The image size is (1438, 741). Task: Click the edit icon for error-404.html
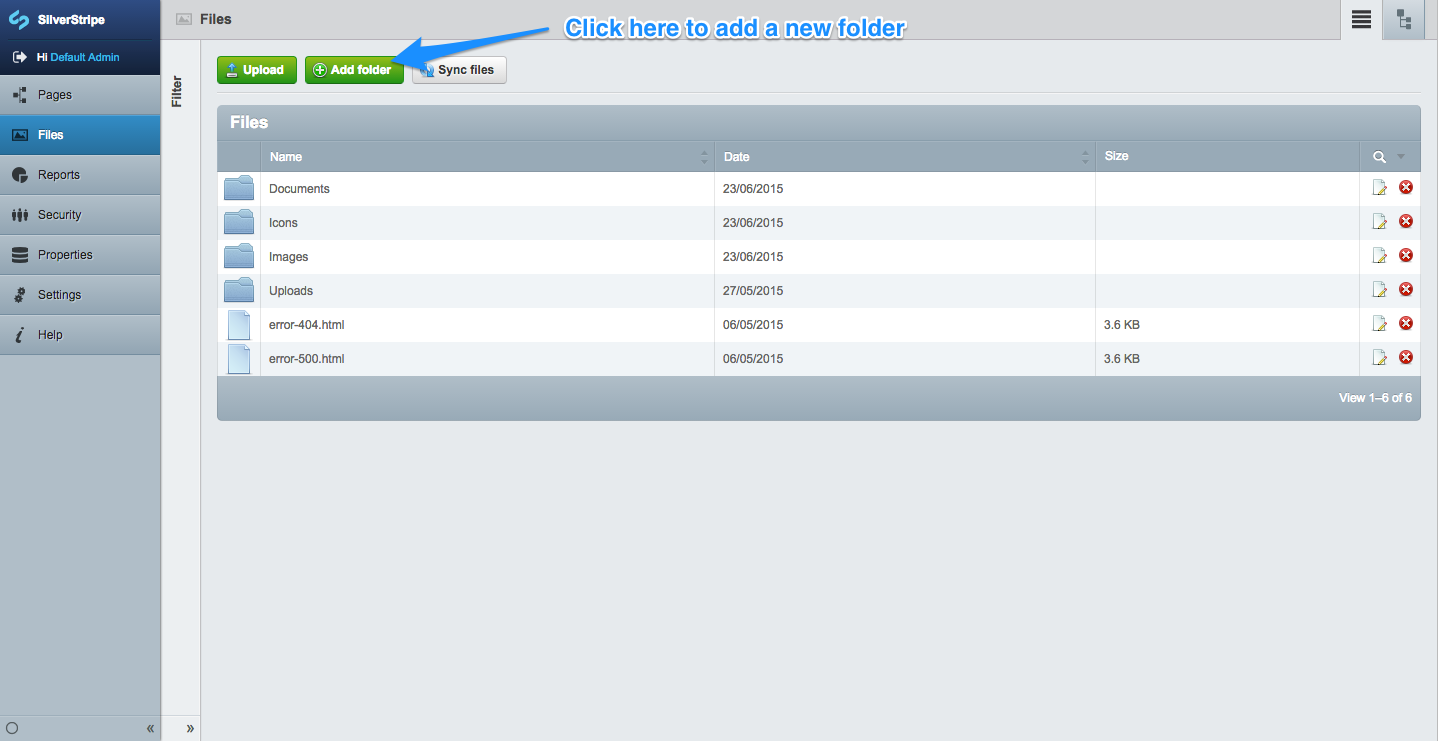coord(1379,323)
